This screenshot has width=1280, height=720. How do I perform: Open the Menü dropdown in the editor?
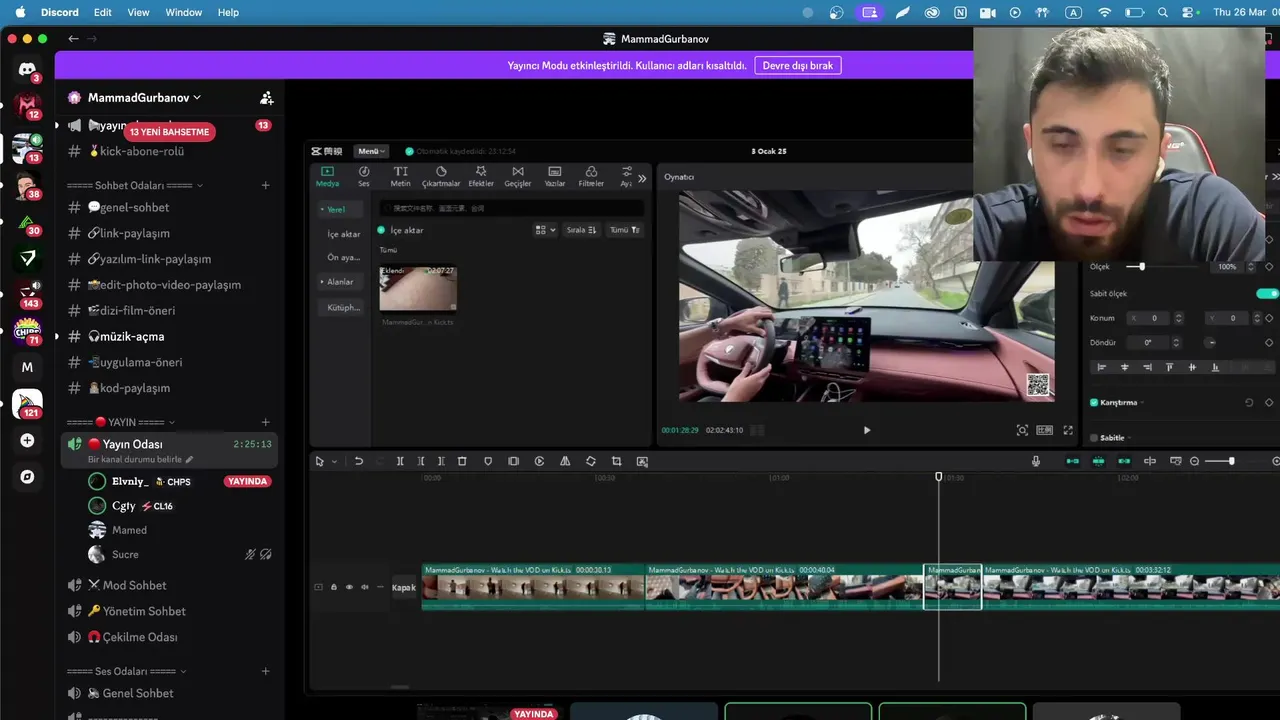[x=371, y=151]
